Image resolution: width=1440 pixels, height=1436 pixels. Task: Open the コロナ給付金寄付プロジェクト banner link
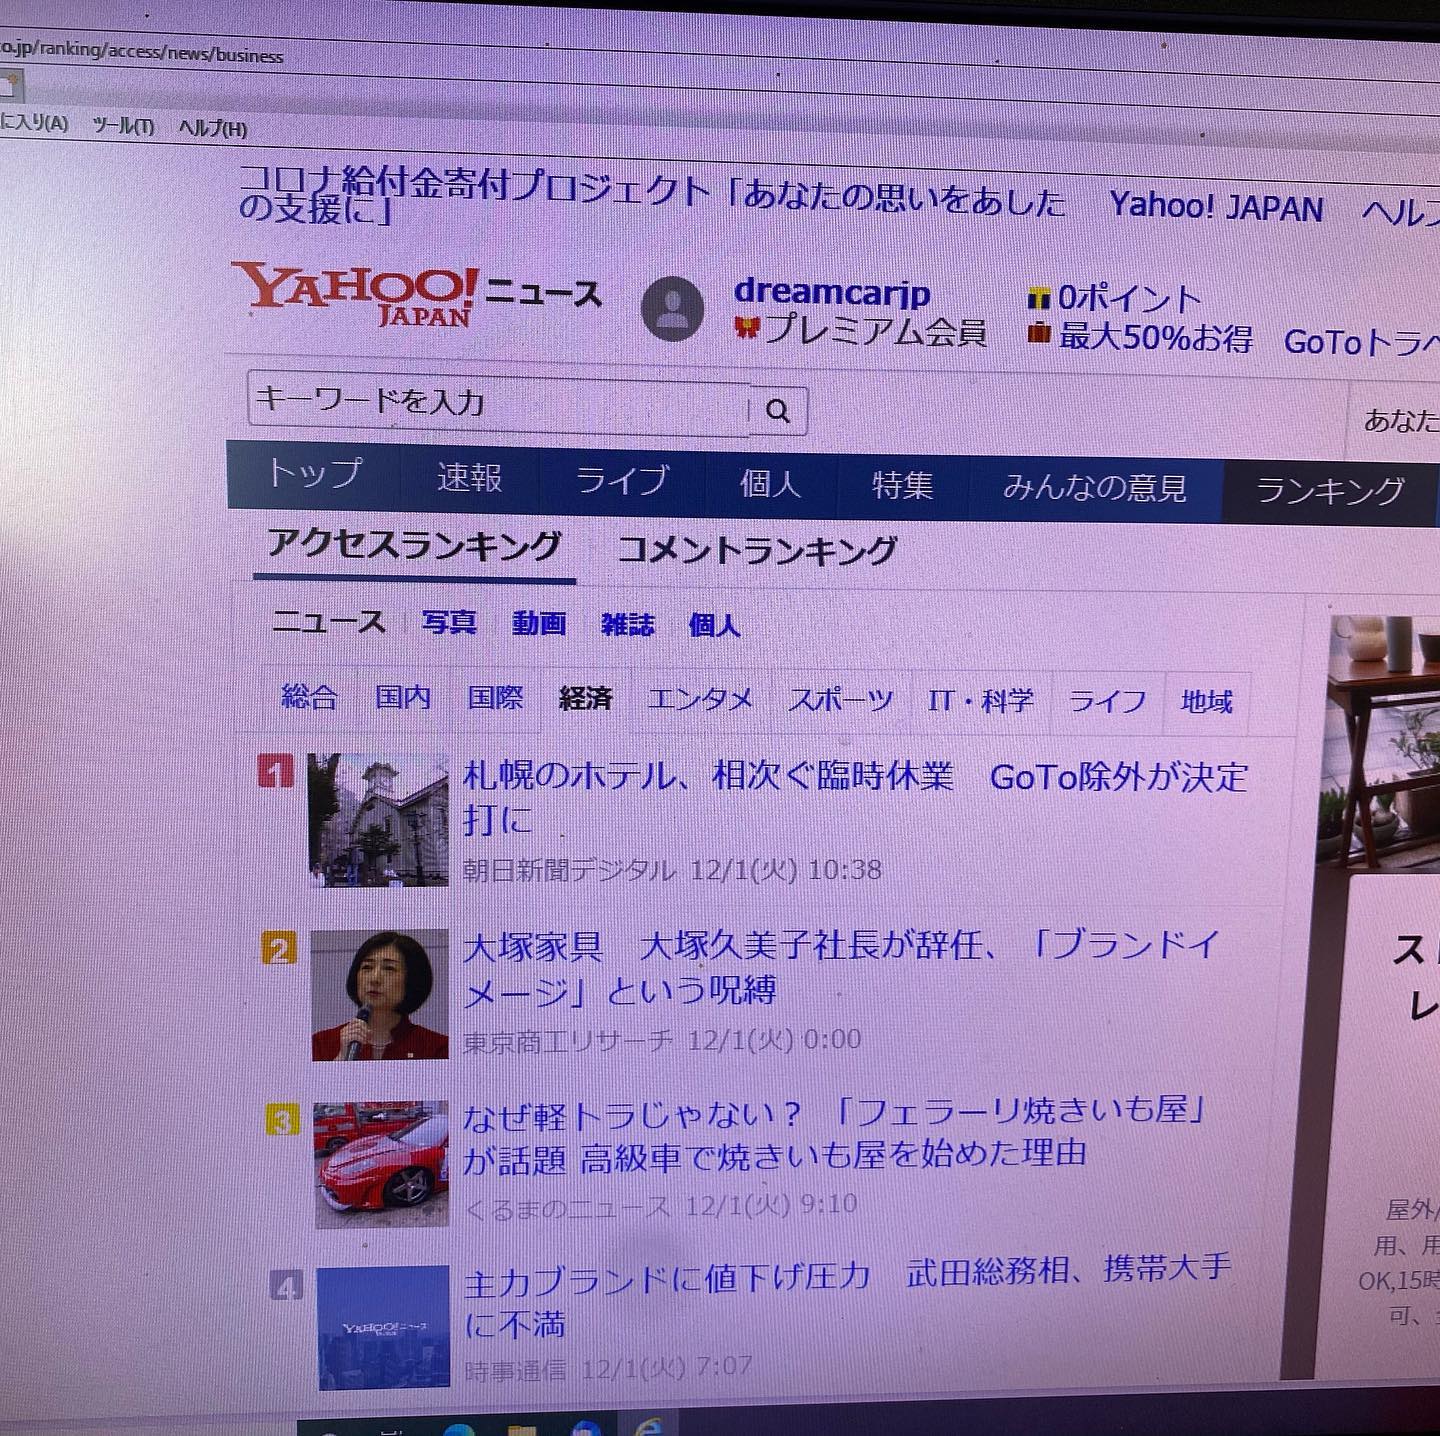[652, 194]
